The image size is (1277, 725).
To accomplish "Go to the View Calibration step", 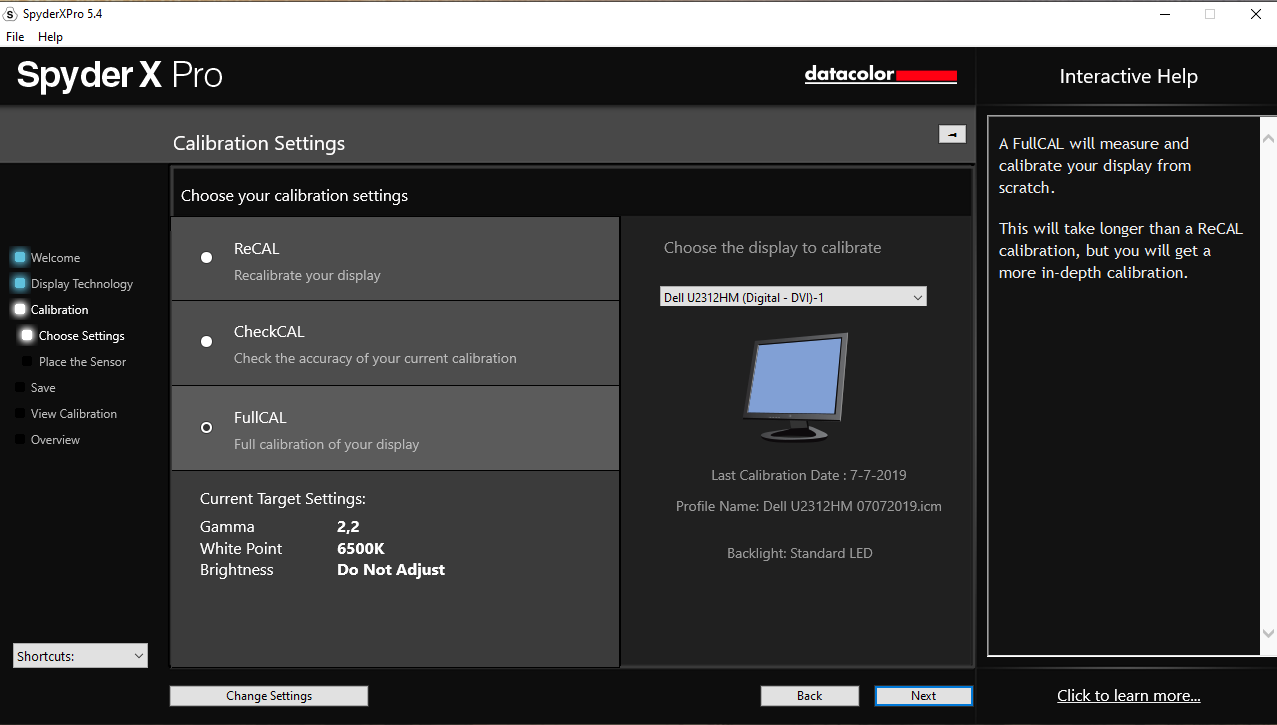I will 74,414.
